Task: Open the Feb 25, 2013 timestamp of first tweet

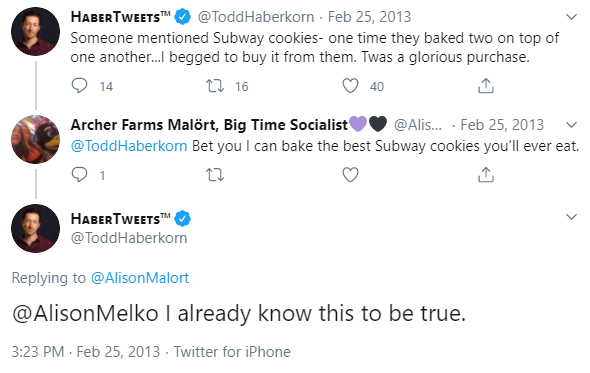Action: tap(370, 17)
